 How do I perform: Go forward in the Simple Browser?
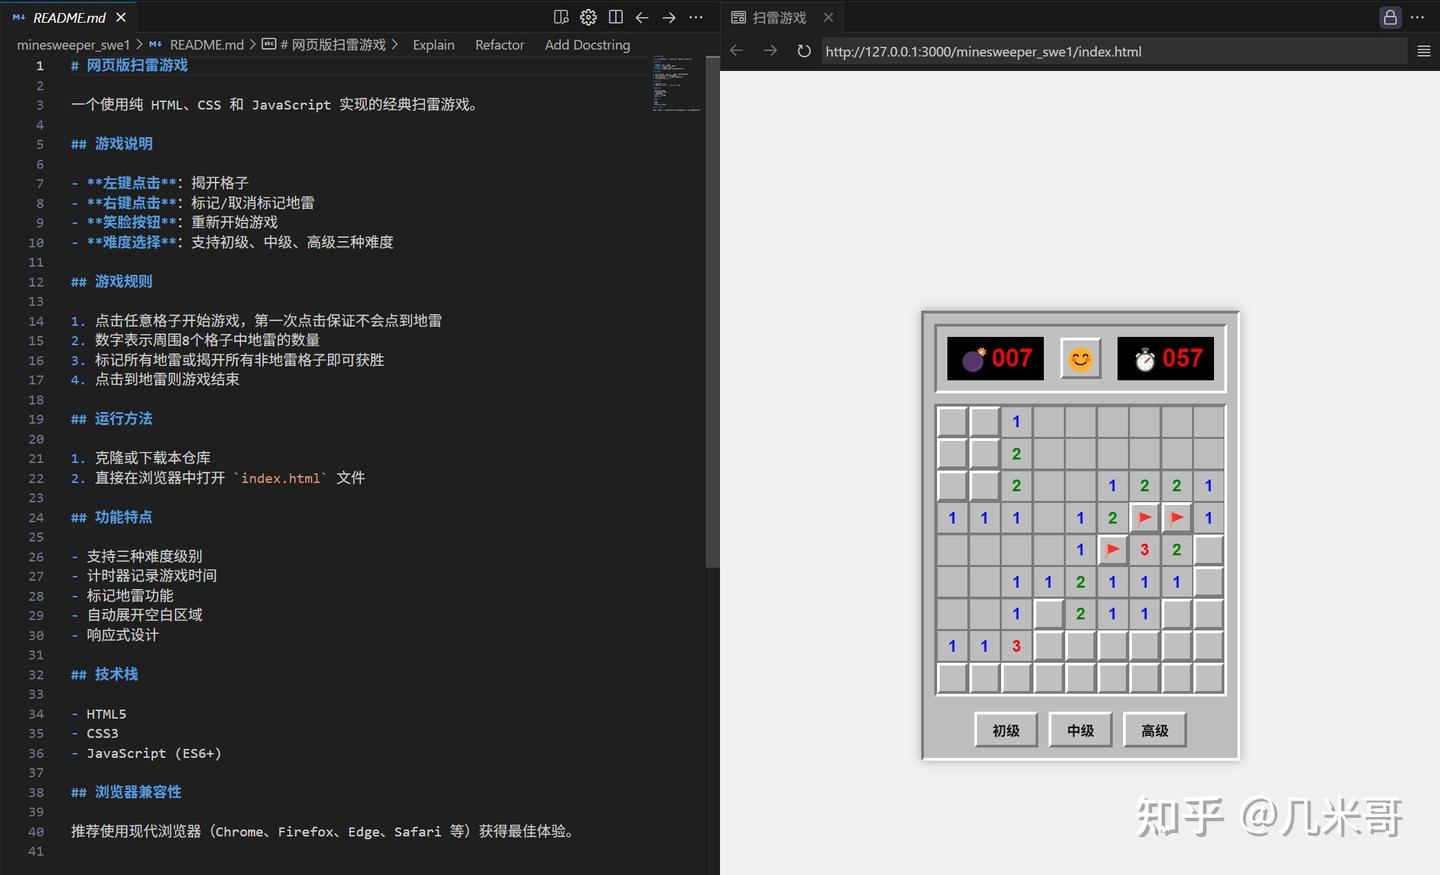point(768,51)
